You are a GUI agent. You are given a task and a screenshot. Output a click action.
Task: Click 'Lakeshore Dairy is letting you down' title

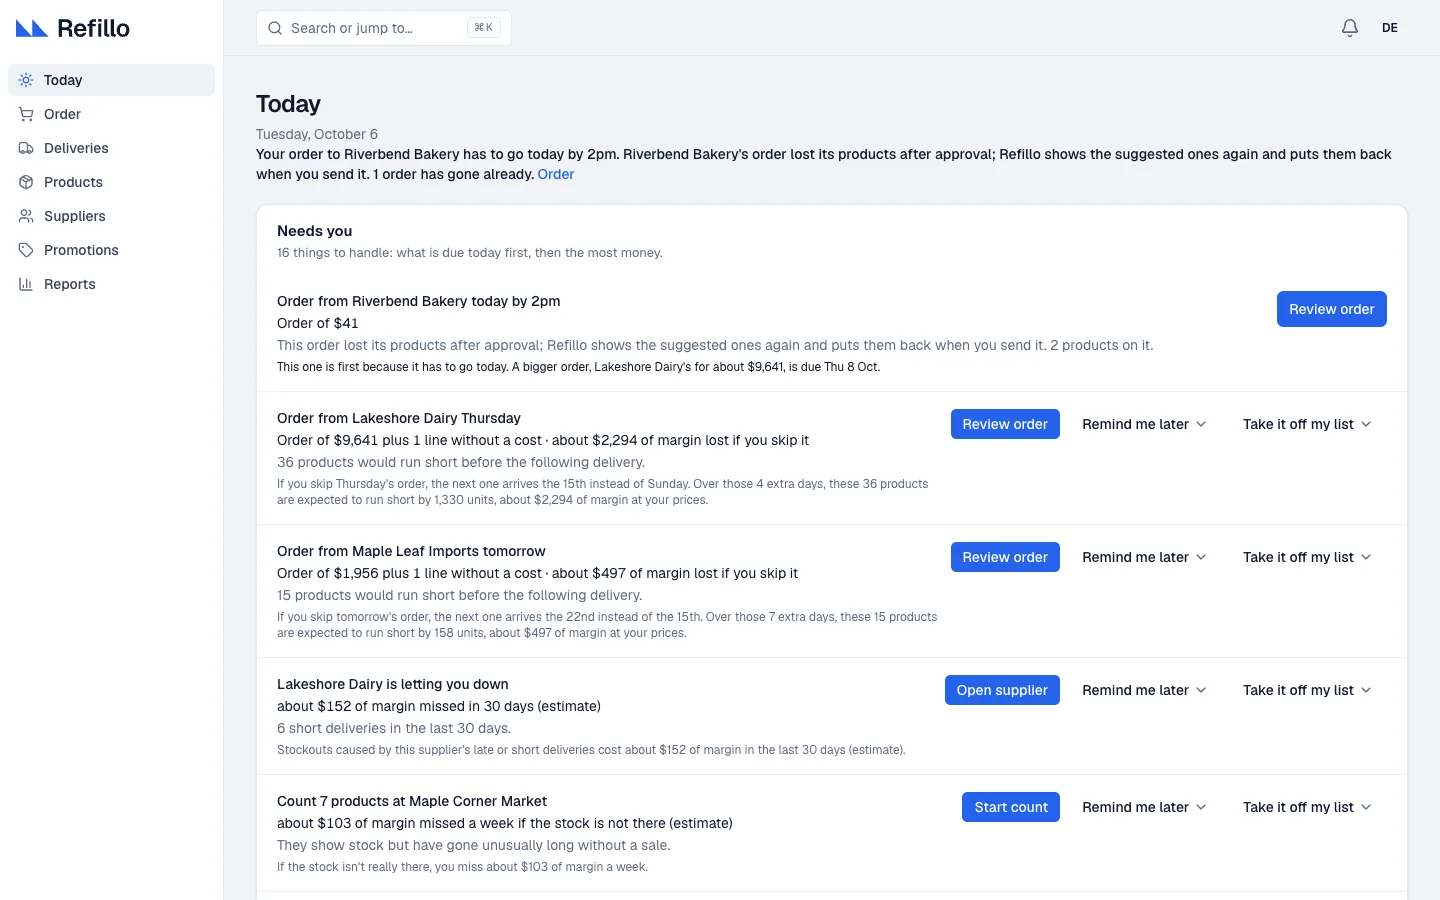tap(392, 684)
